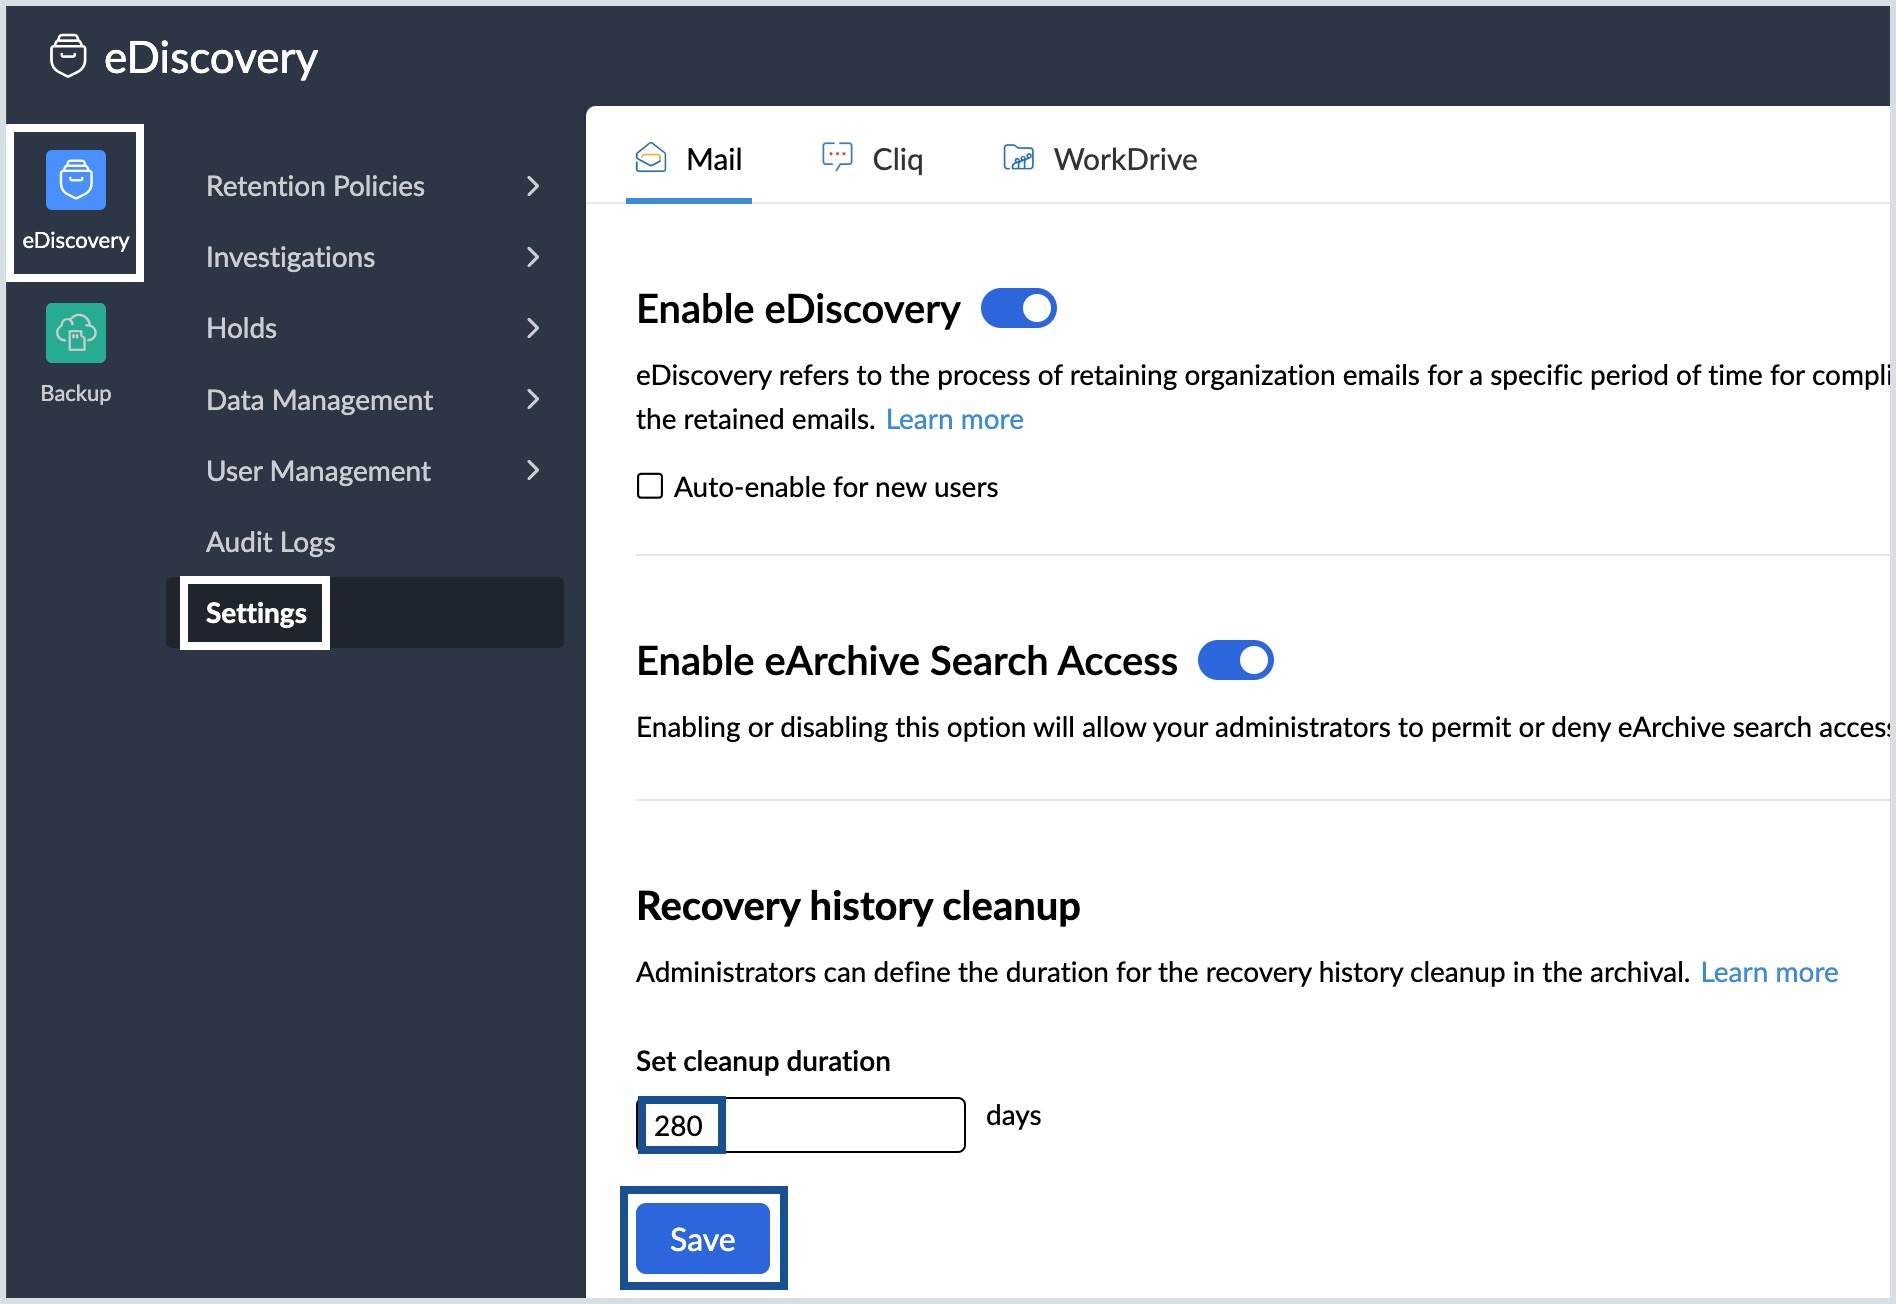Check Auto-enable for new users box

[x=650, y=487]
